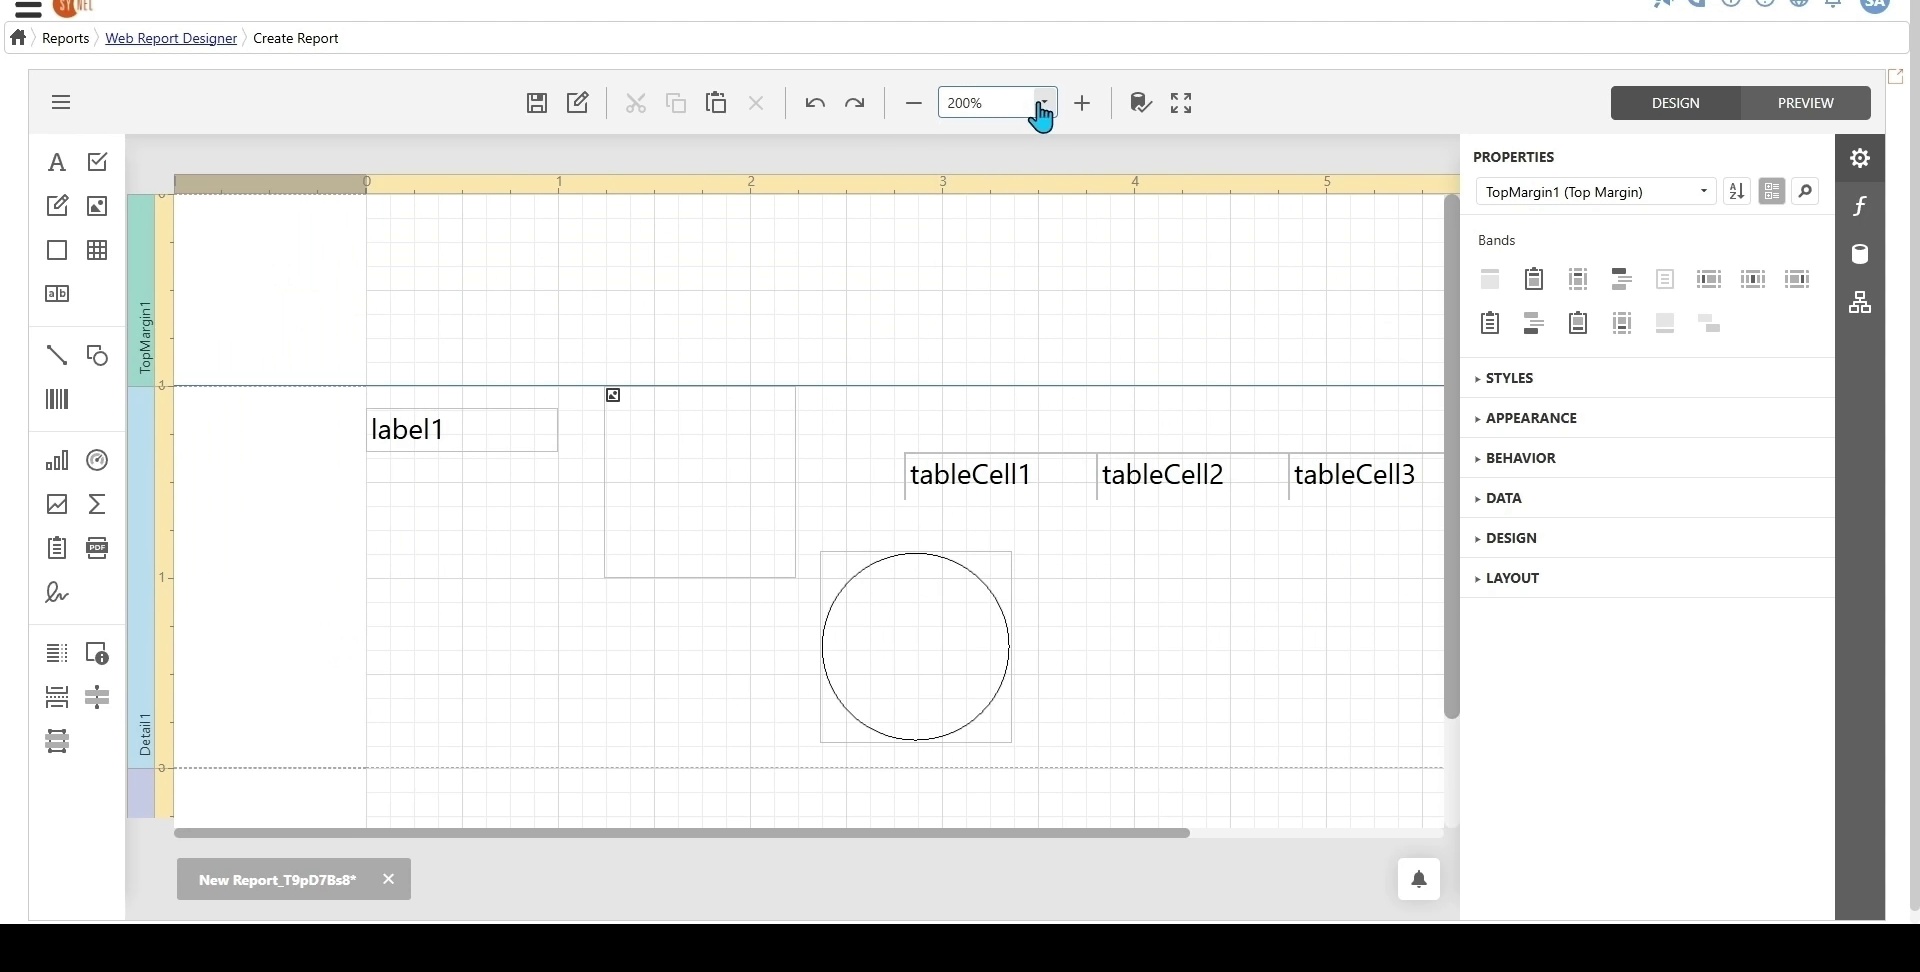Switch to the DESIGN tab
1920x972 pixels.
(1676, 103)
